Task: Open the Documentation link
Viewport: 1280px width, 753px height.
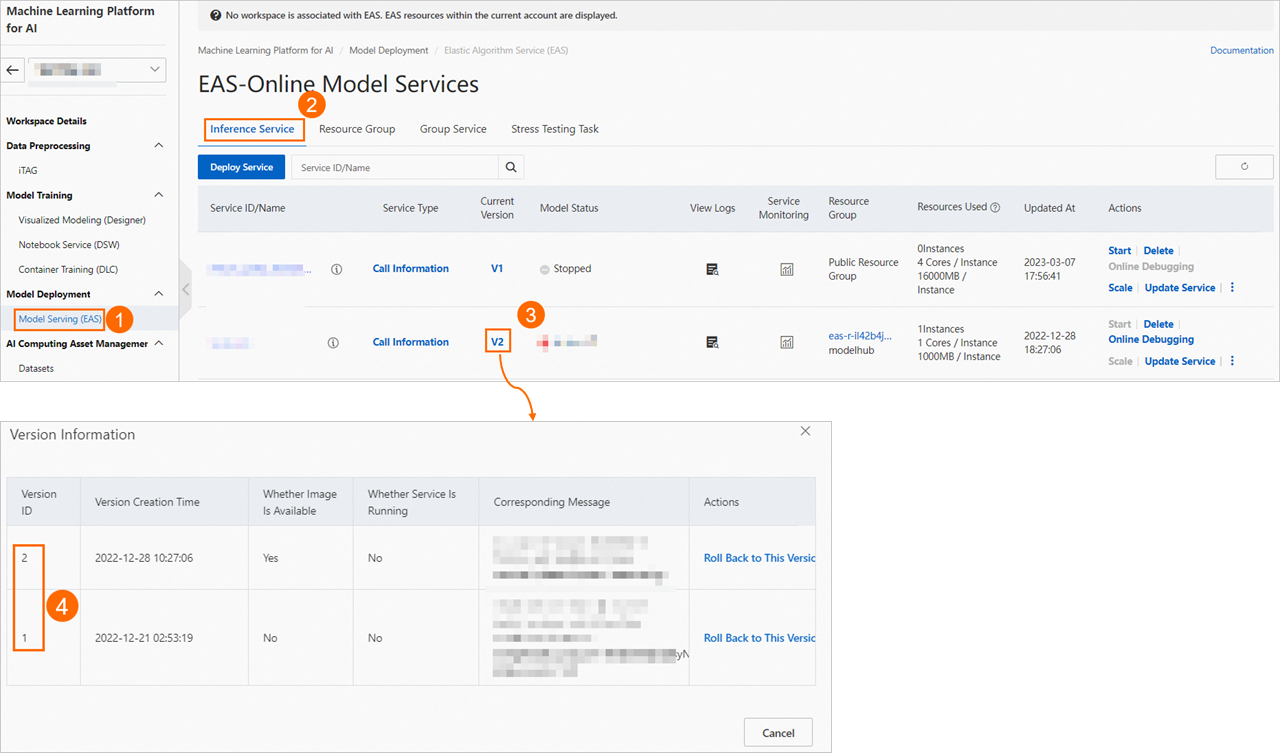Action: [1242, 50]
